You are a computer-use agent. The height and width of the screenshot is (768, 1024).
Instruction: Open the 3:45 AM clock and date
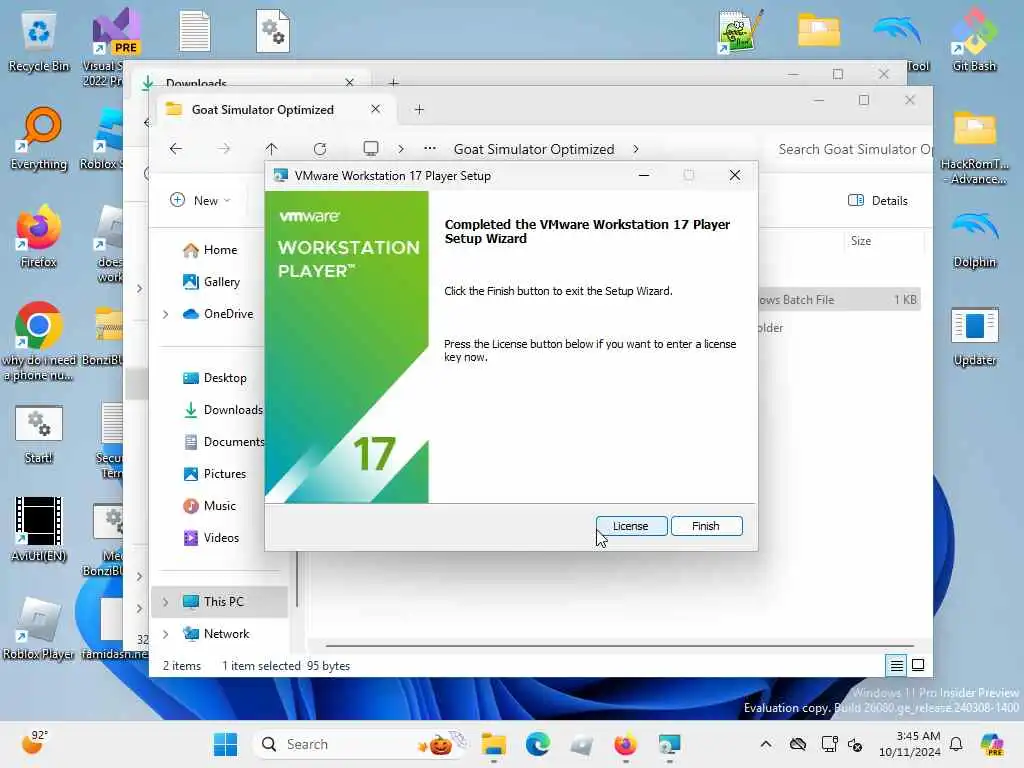910,744
